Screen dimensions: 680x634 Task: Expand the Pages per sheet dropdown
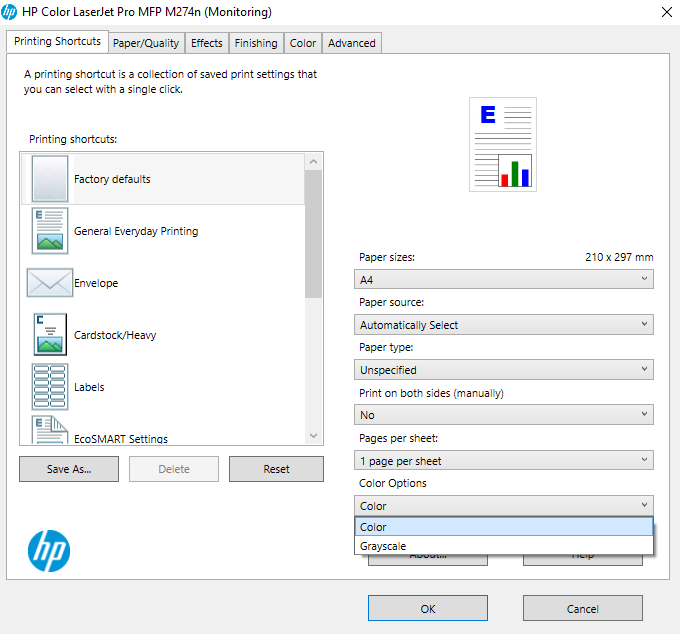(504, 461)
